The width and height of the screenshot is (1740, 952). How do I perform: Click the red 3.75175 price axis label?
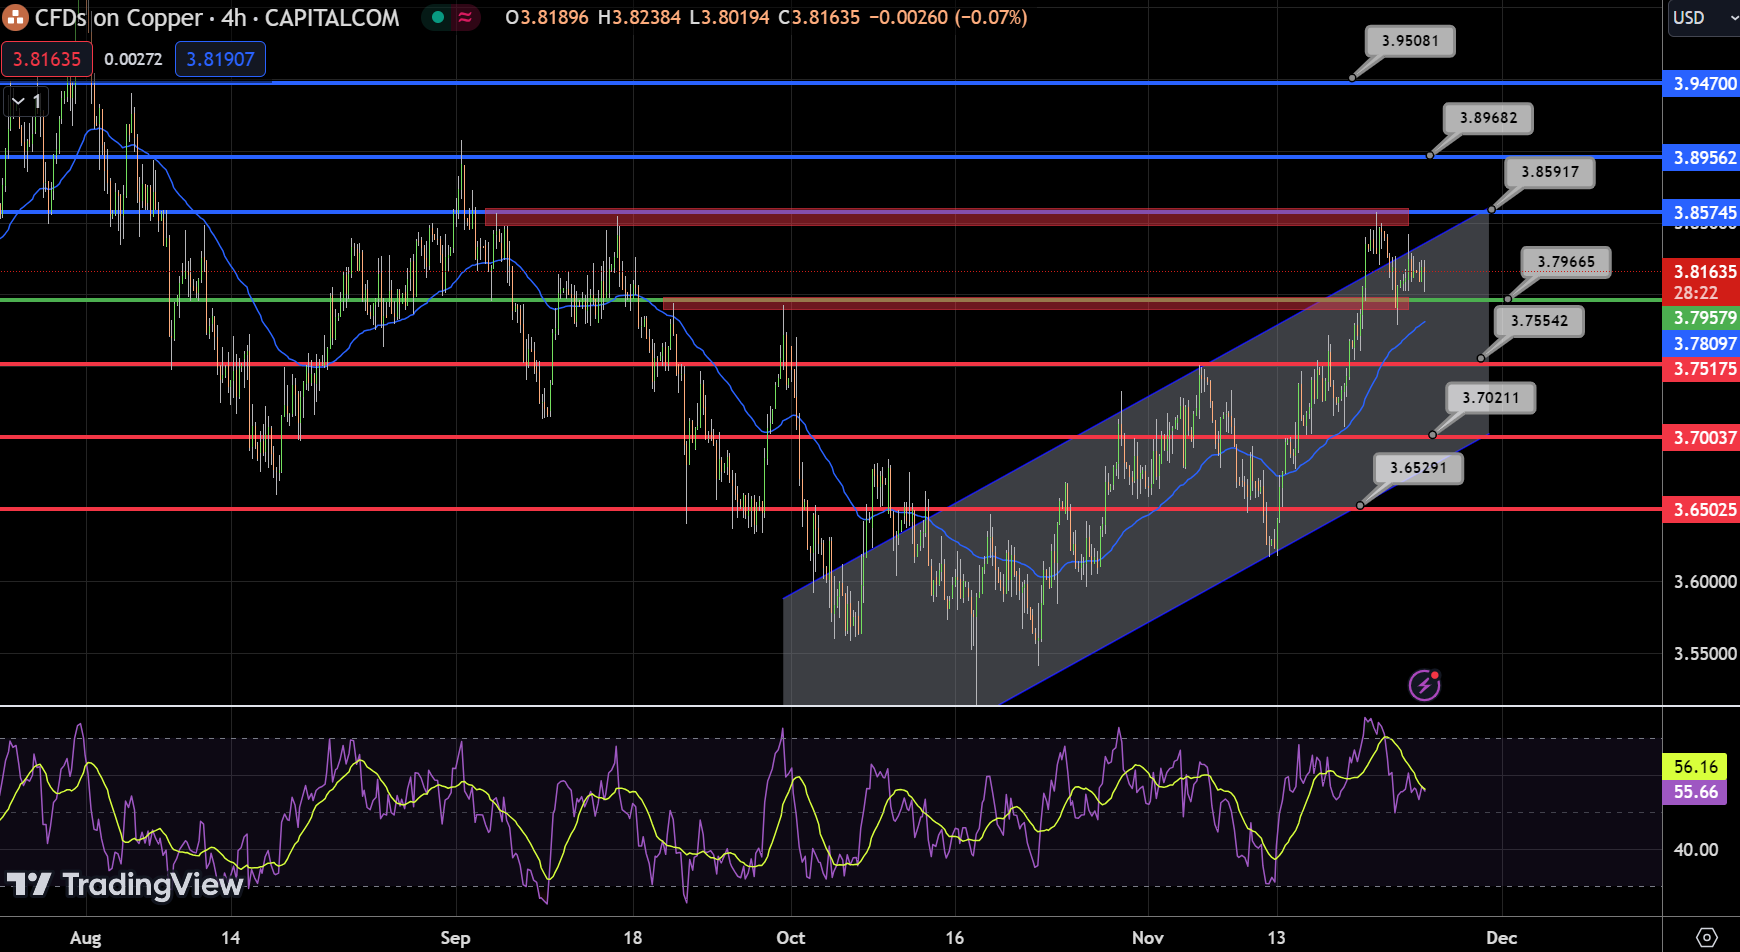click(x=1702, y=369)
